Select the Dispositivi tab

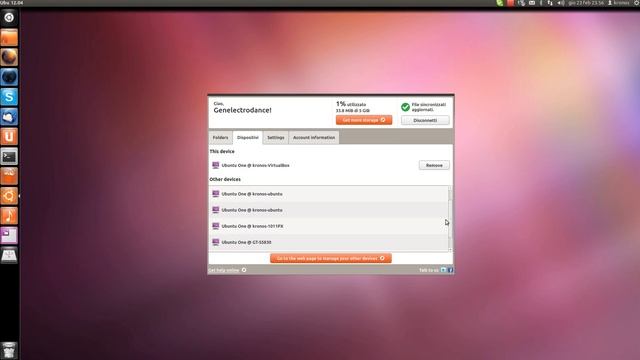[248, 138]
